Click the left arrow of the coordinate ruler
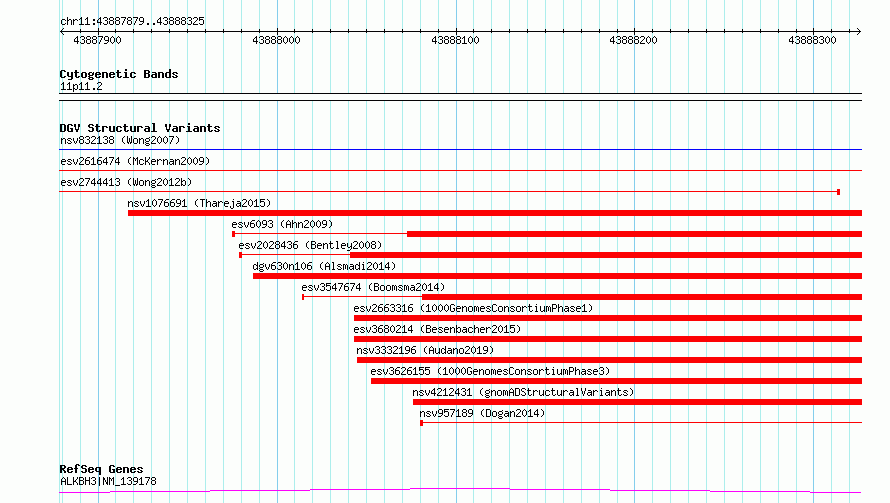The height and width of the screenshot is (503, 890). (x=62, y=31)
